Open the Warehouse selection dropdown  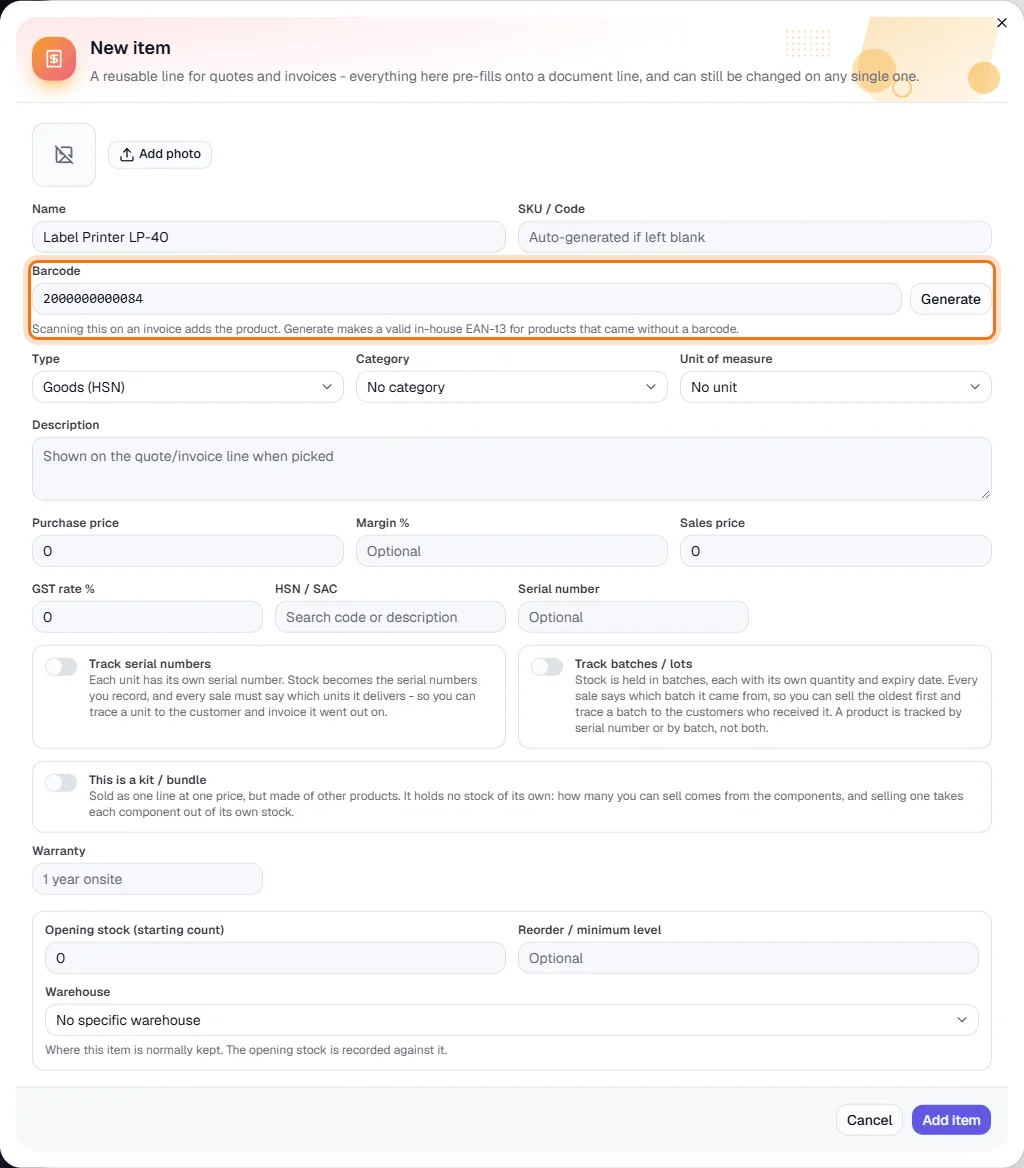point(512,1021)
